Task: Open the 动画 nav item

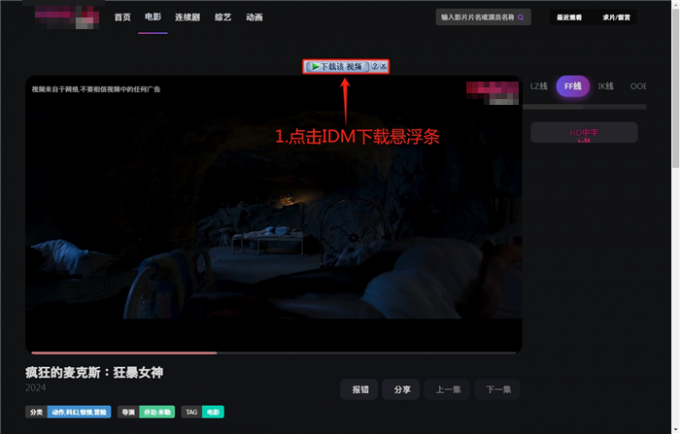Action: coord(254,17)
